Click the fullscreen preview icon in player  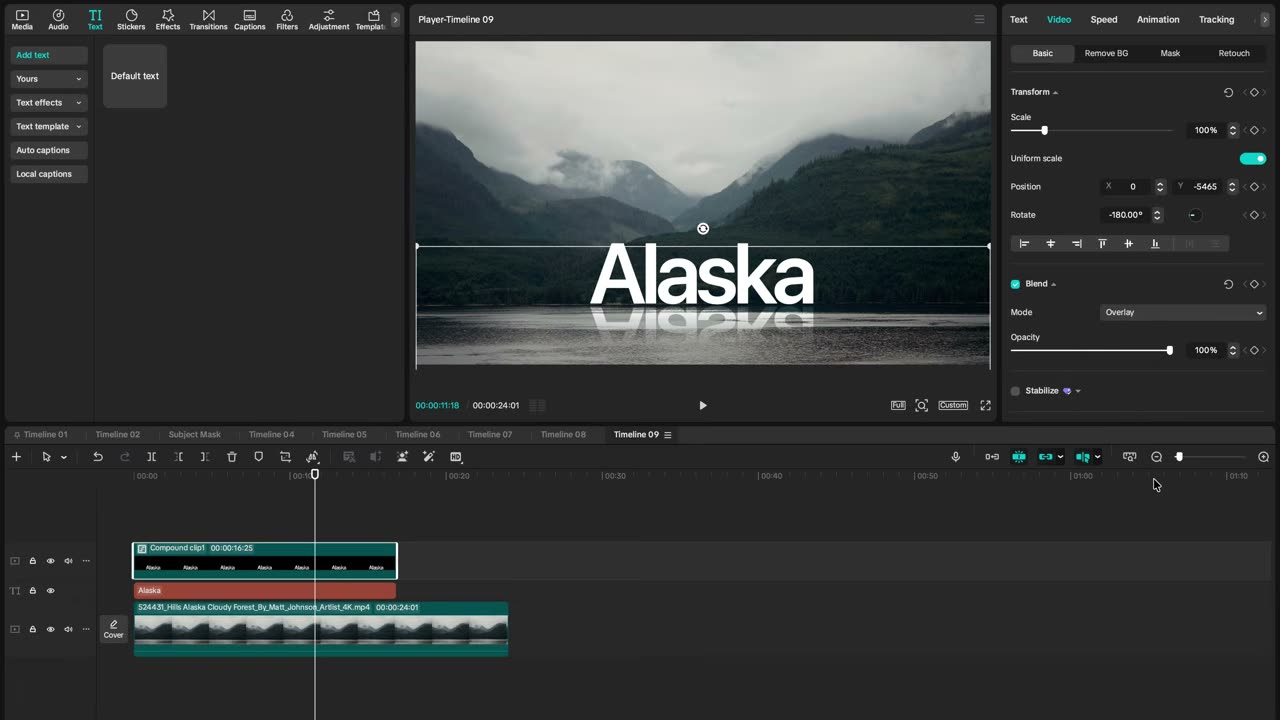985,405
